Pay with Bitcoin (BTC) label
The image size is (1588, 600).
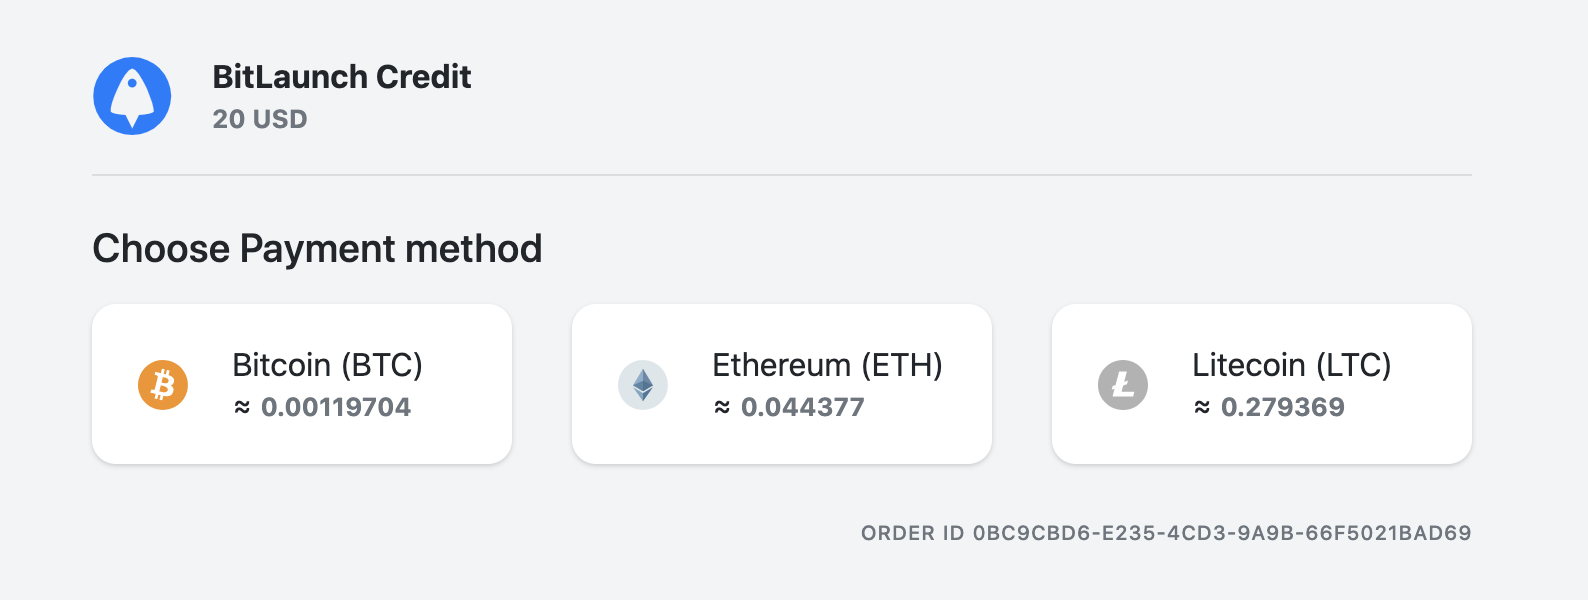pyautogui.click(x=327, y=365)
